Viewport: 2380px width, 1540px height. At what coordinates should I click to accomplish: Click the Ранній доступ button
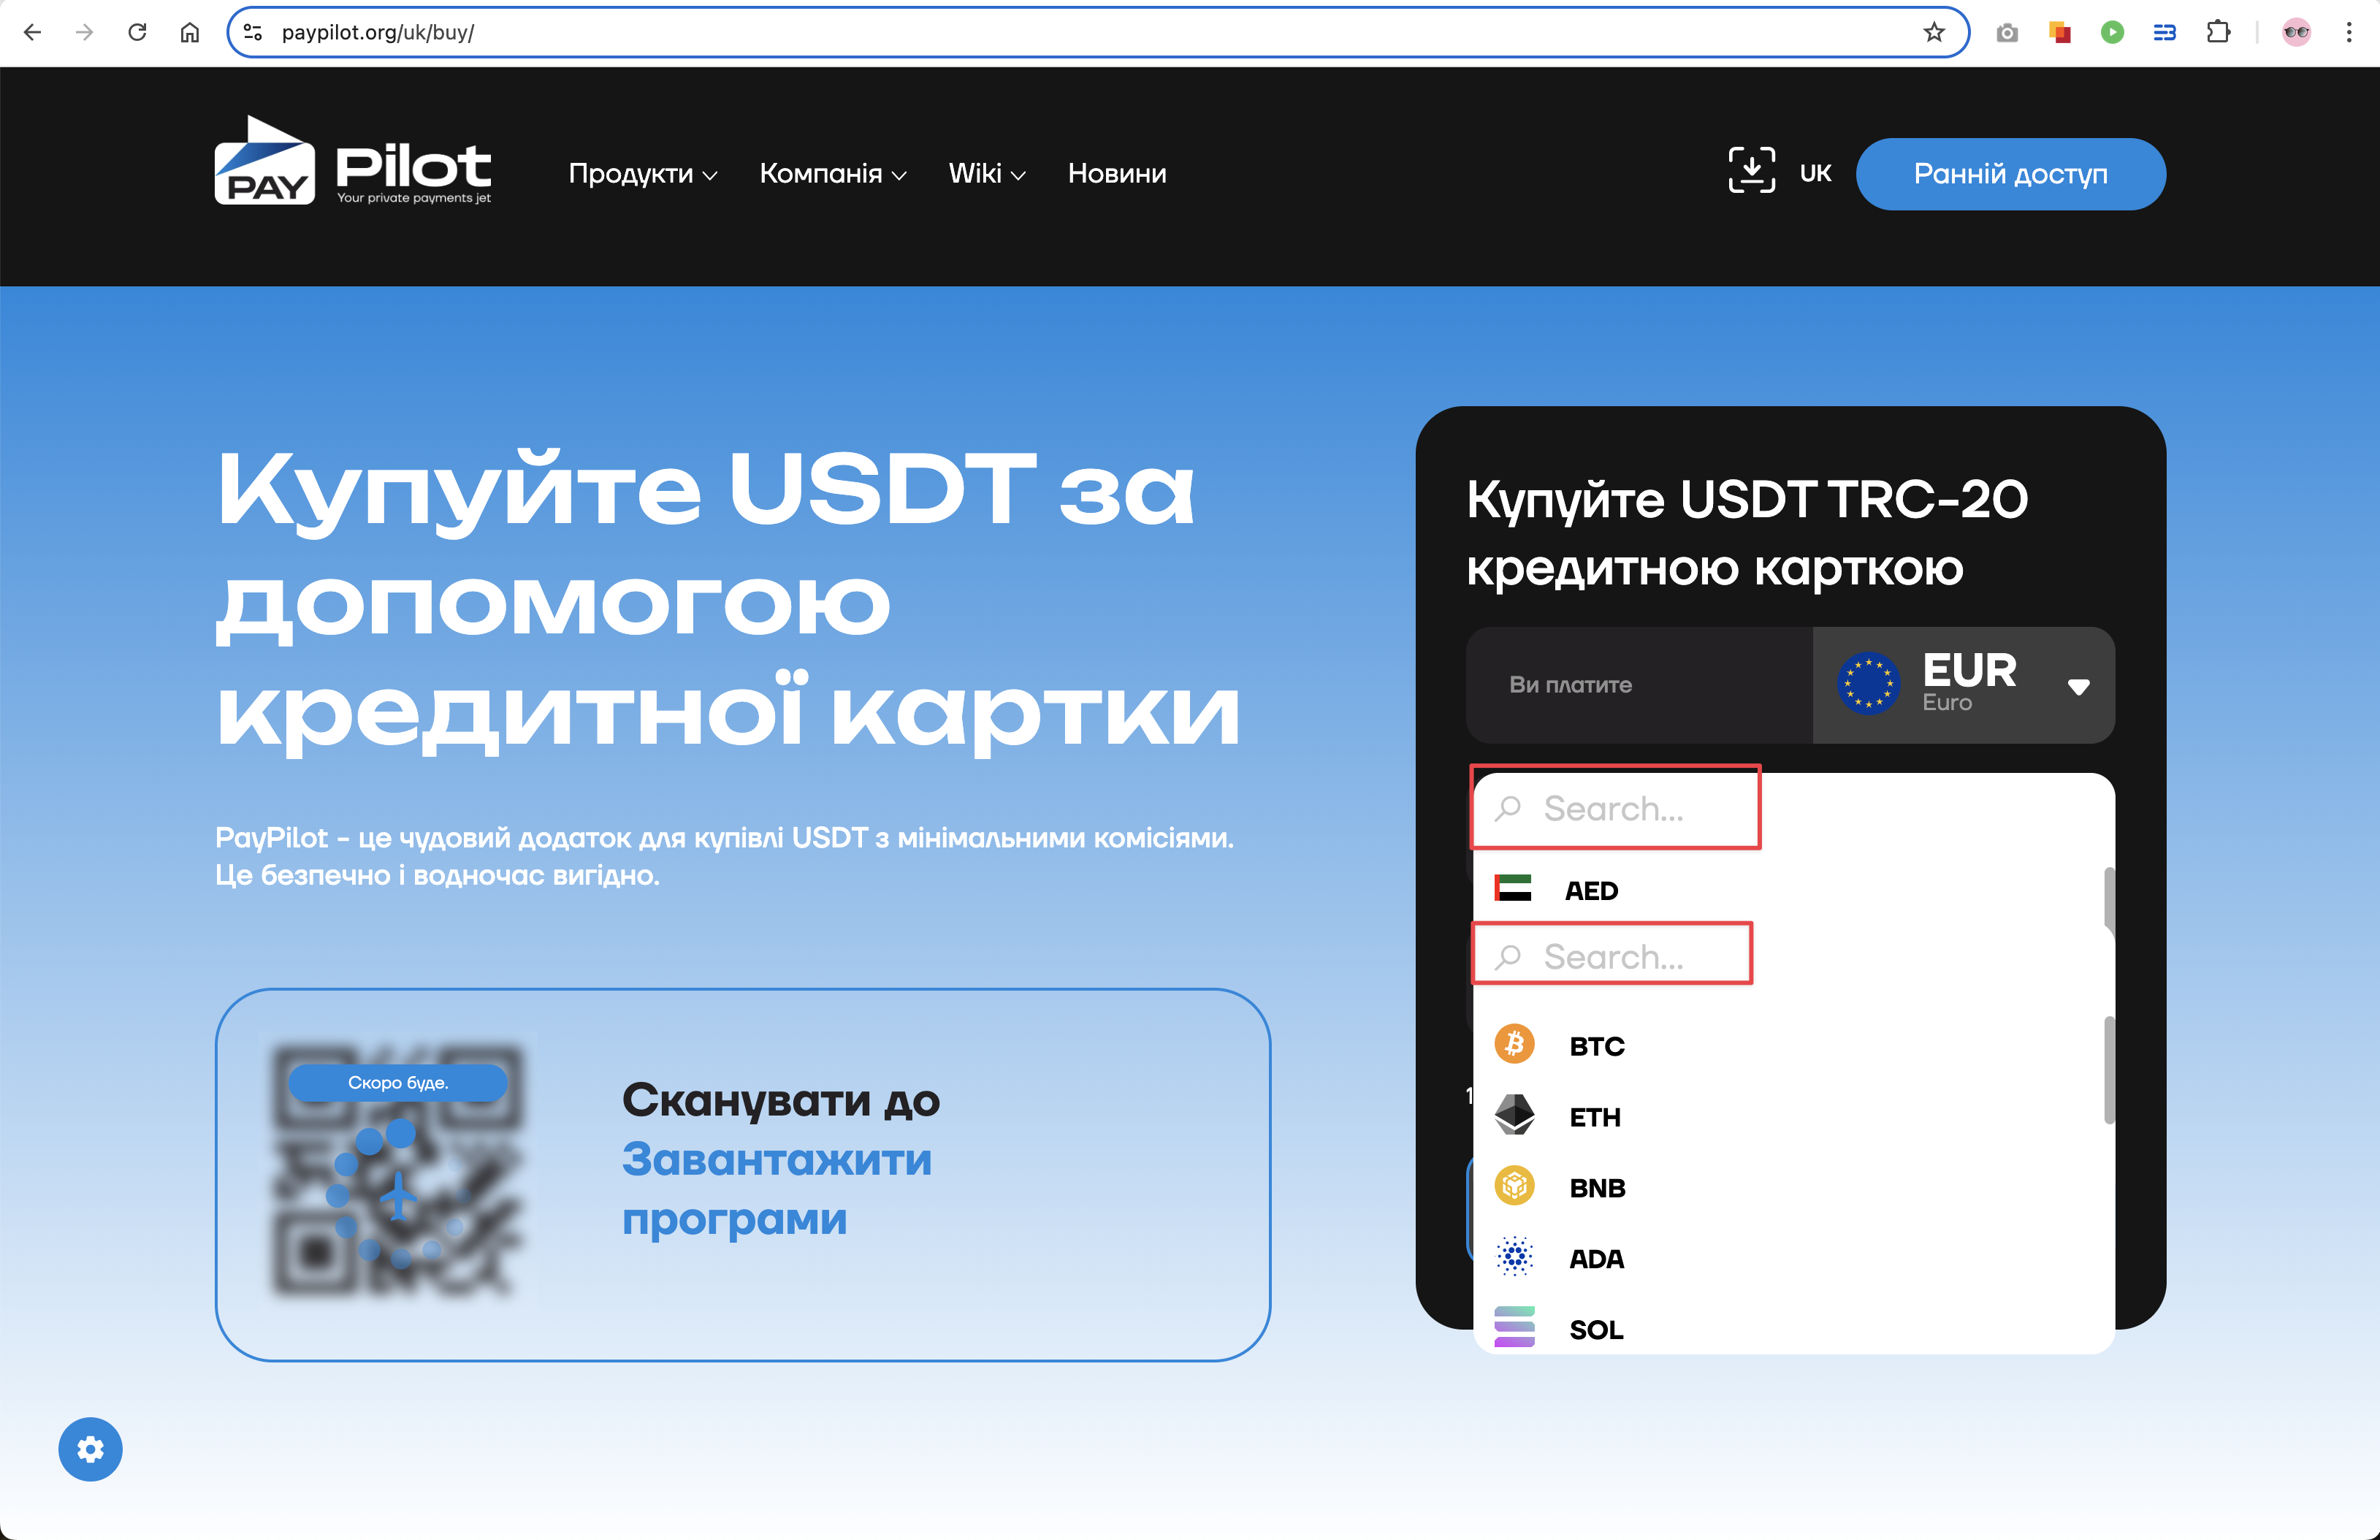[x=2010, y=174]
